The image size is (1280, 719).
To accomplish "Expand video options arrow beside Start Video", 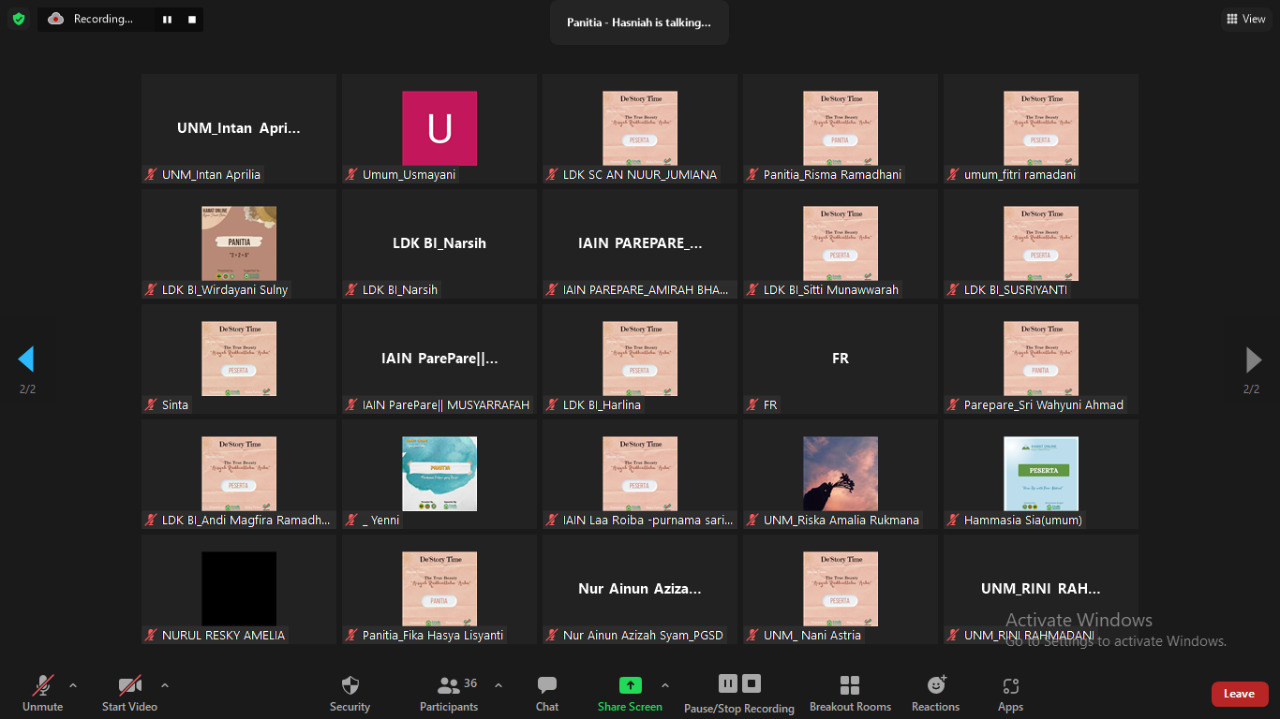I will (165, 685).
